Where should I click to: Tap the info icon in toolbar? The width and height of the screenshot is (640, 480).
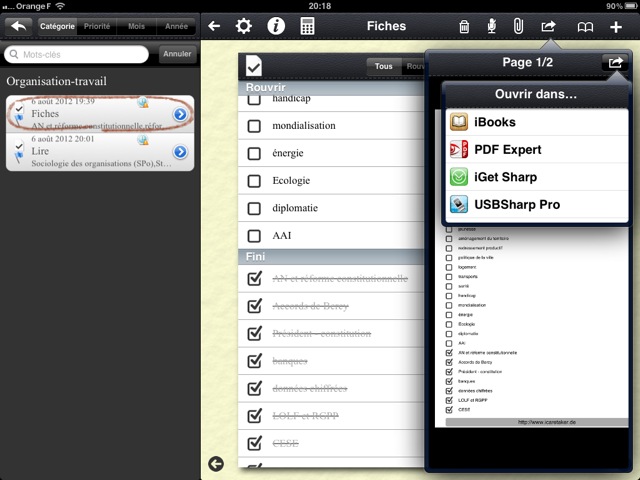click(x=275, y=26)
